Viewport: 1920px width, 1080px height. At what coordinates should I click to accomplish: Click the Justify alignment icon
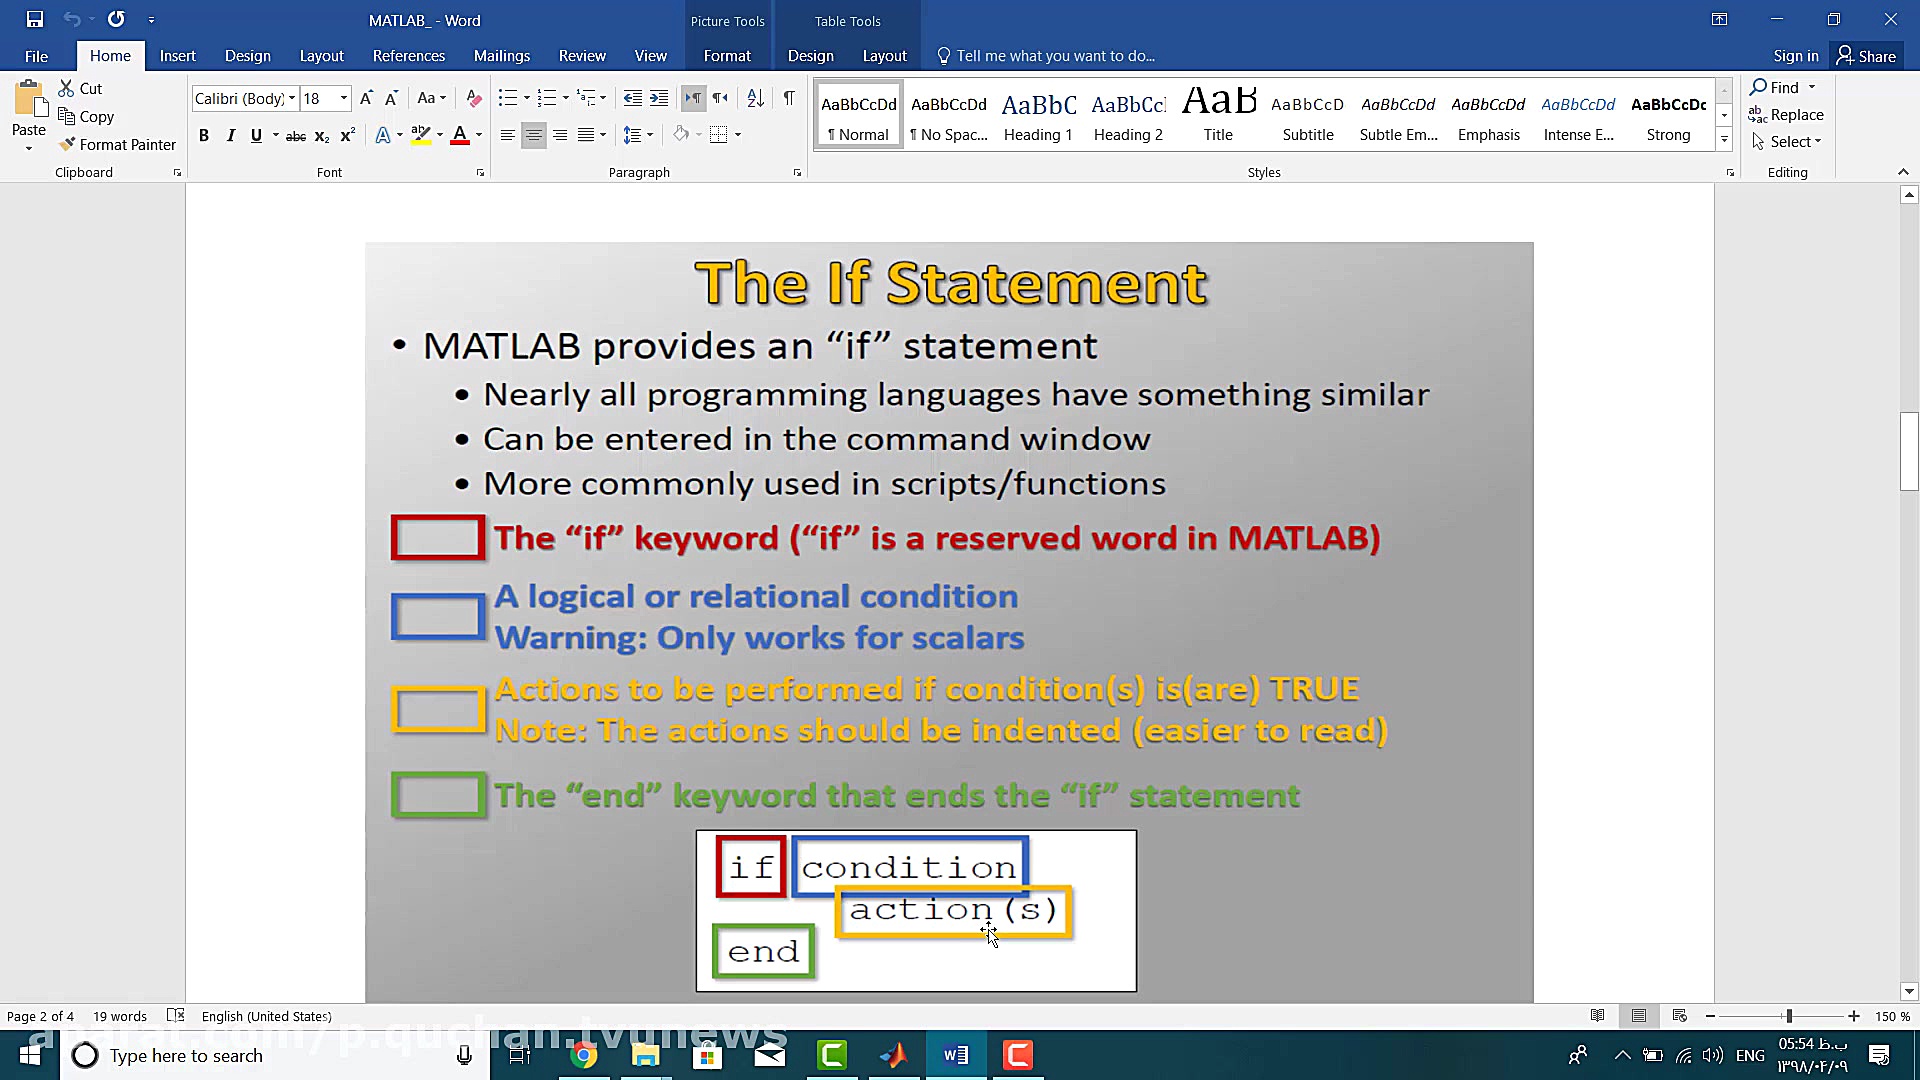click(586, 135)
